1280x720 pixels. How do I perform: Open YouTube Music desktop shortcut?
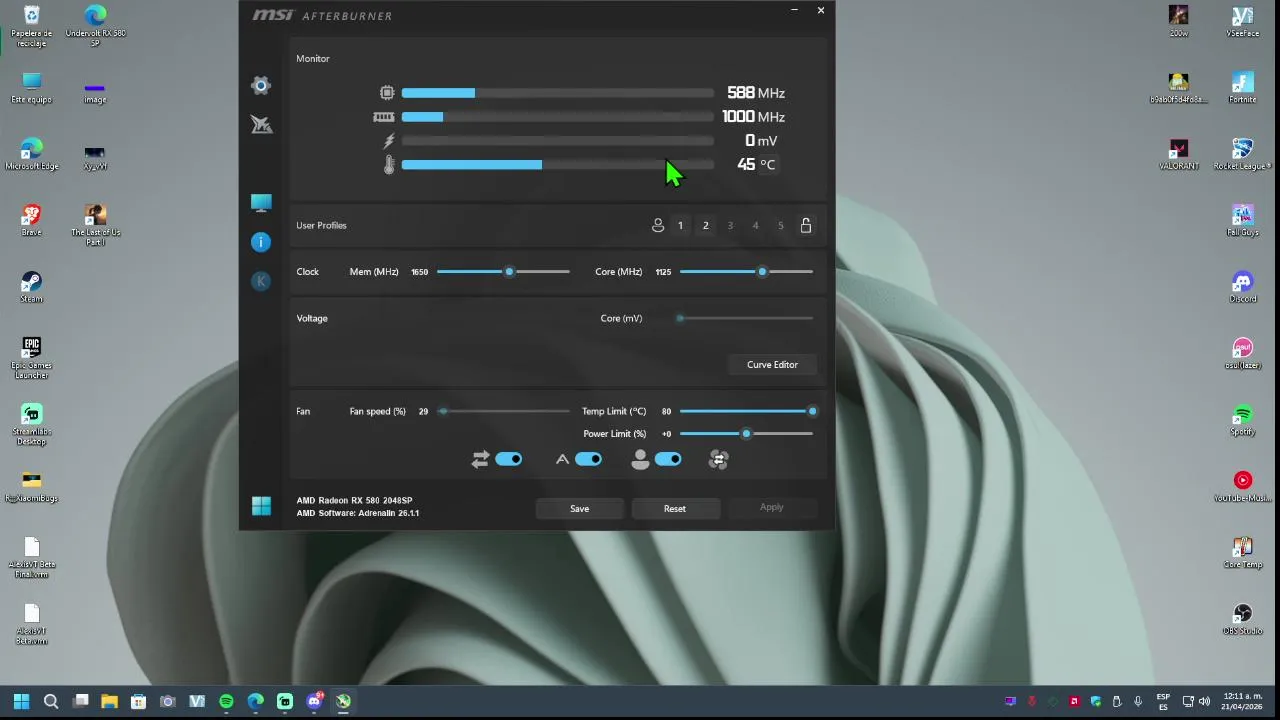[1243, 486]
